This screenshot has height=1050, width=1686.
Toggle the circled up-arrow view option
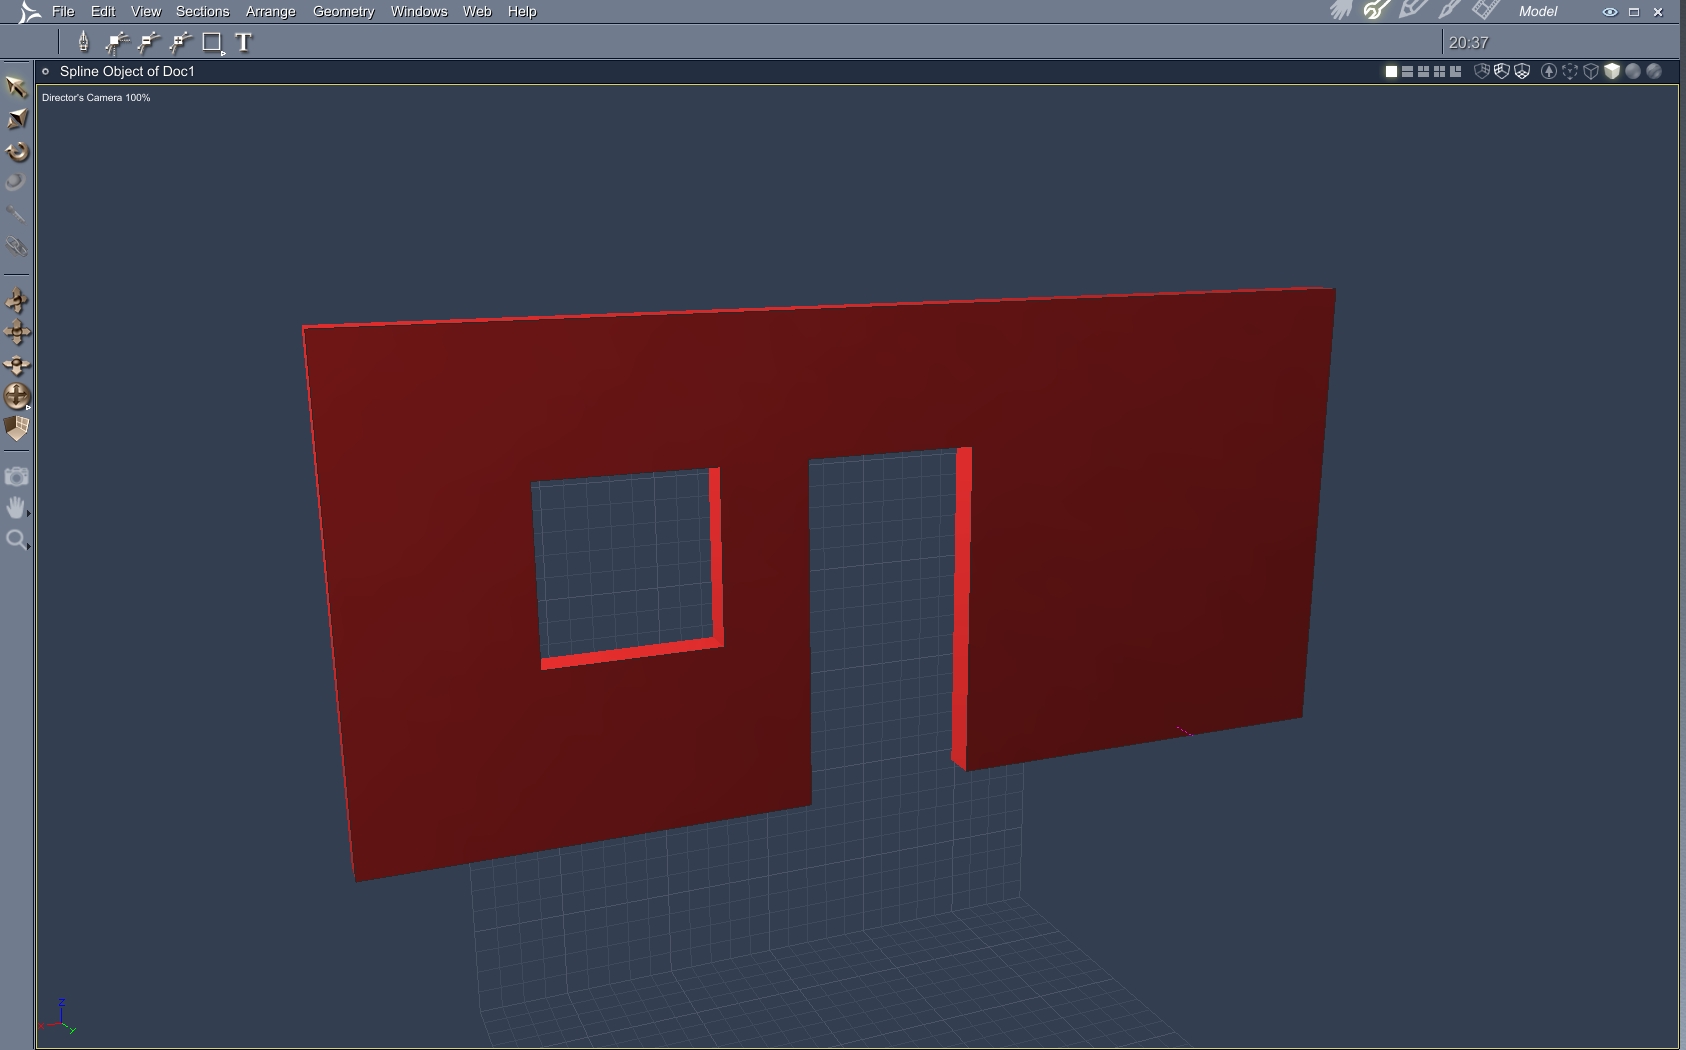pos(1549,71)
